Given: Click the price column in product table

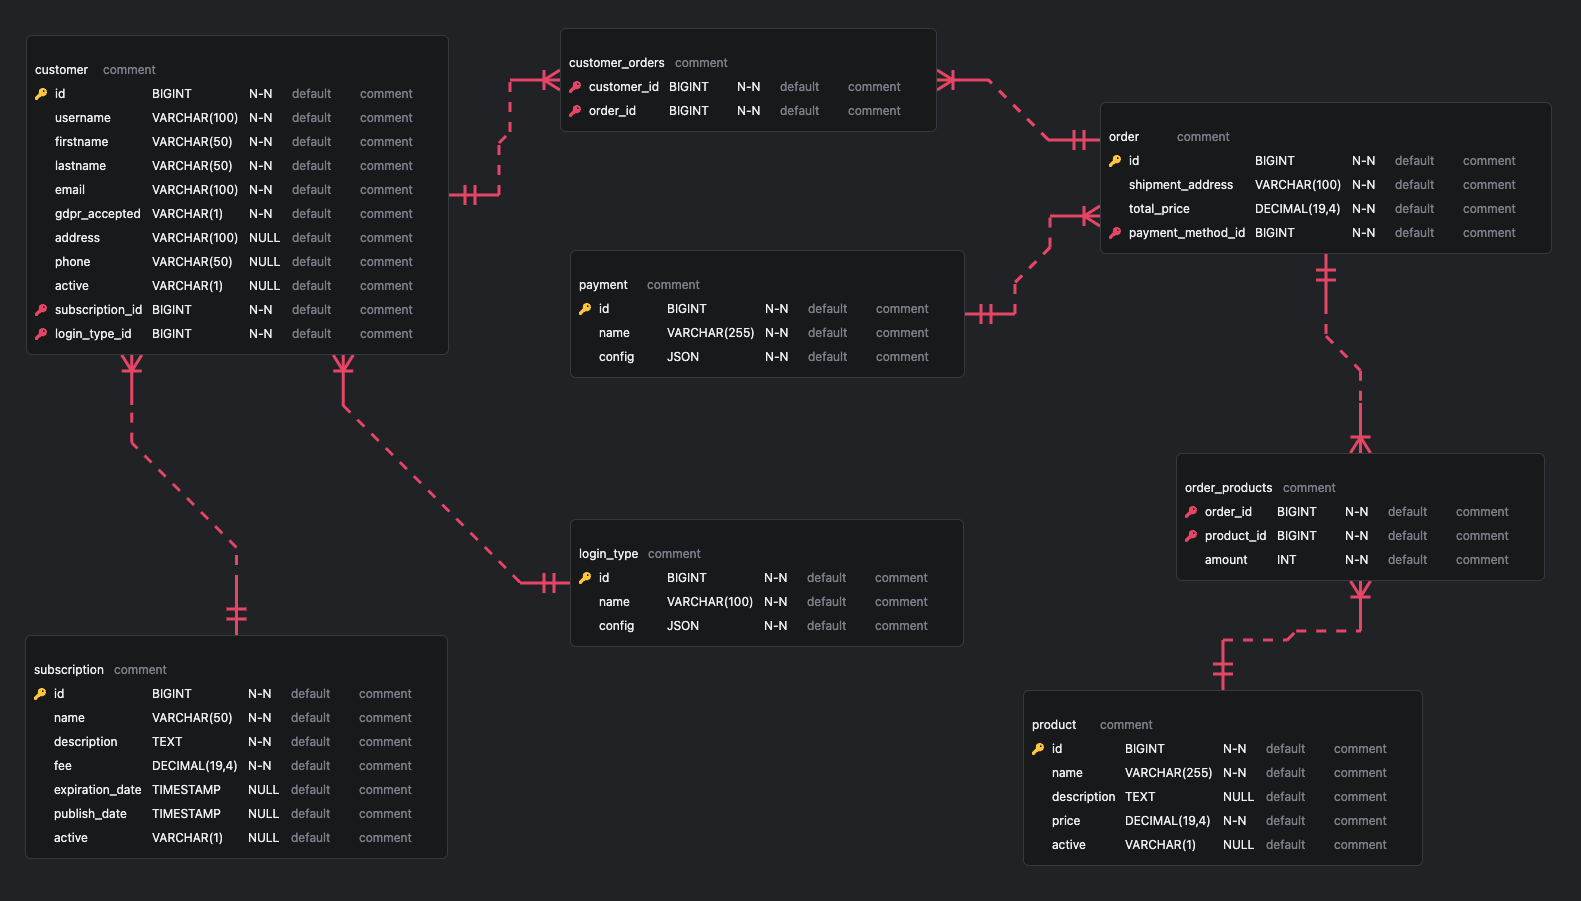Looking at the screenshot, I should click(1066, 821).
